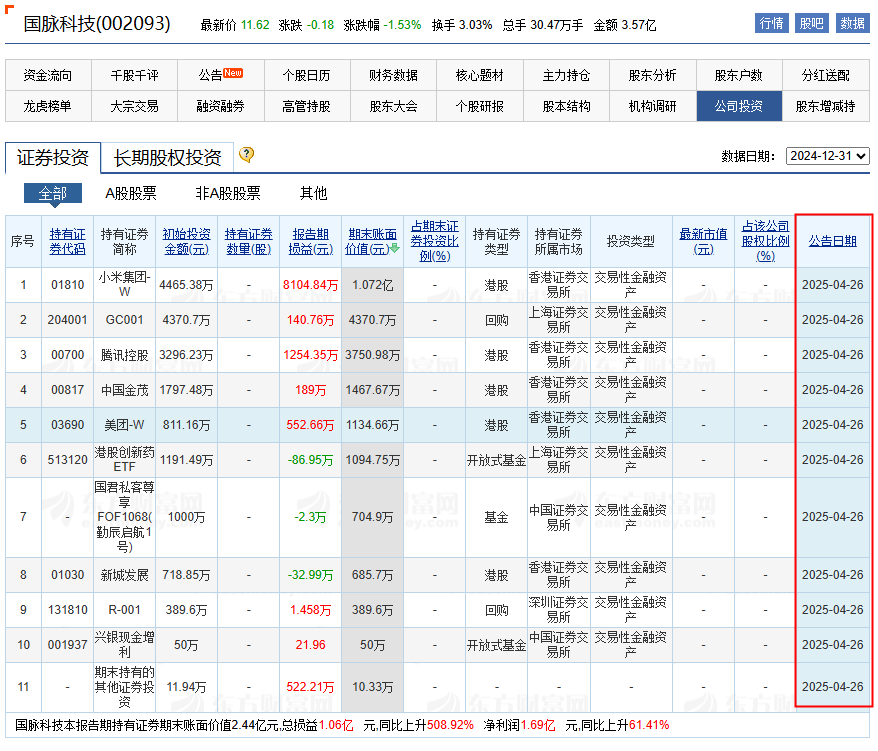The image size is (878, 751).
Task: Open the 主力持仓 menu item
Action: point(566,76)
